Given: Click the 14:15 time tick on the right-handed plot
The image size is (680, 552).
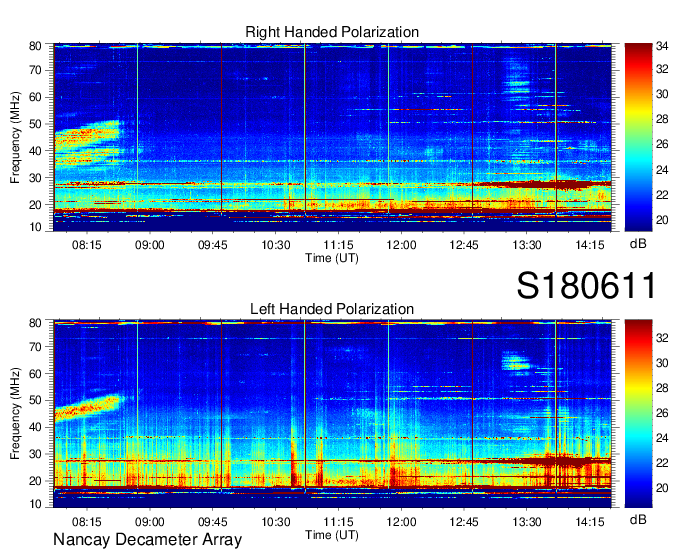Looking at the screenshot, I should point(590,245).
